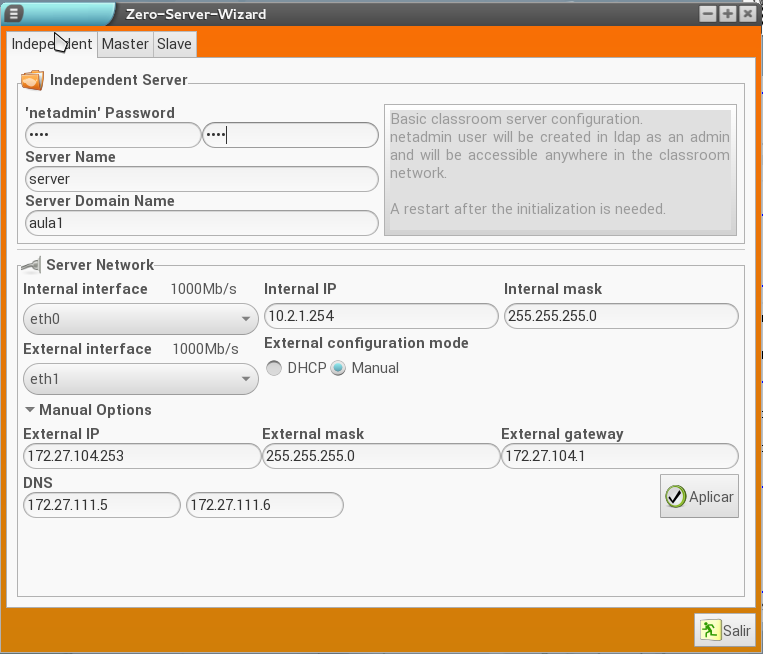Click the Independent Server folder icon
This screenshot has height=654, width=763.
[x=32, y=80]
